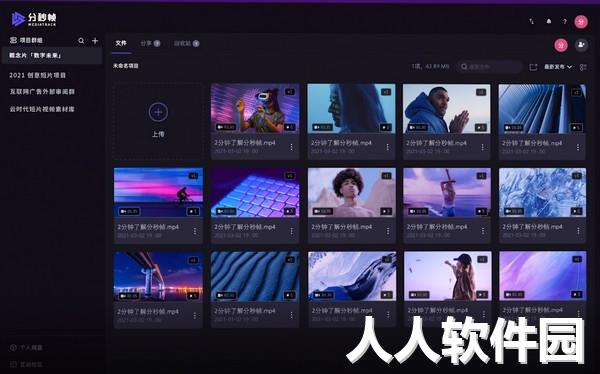Invite a member with add-person icon
The width and height of the screenshot is (600, 374).
pyautogui.click(x=581, y=45)
